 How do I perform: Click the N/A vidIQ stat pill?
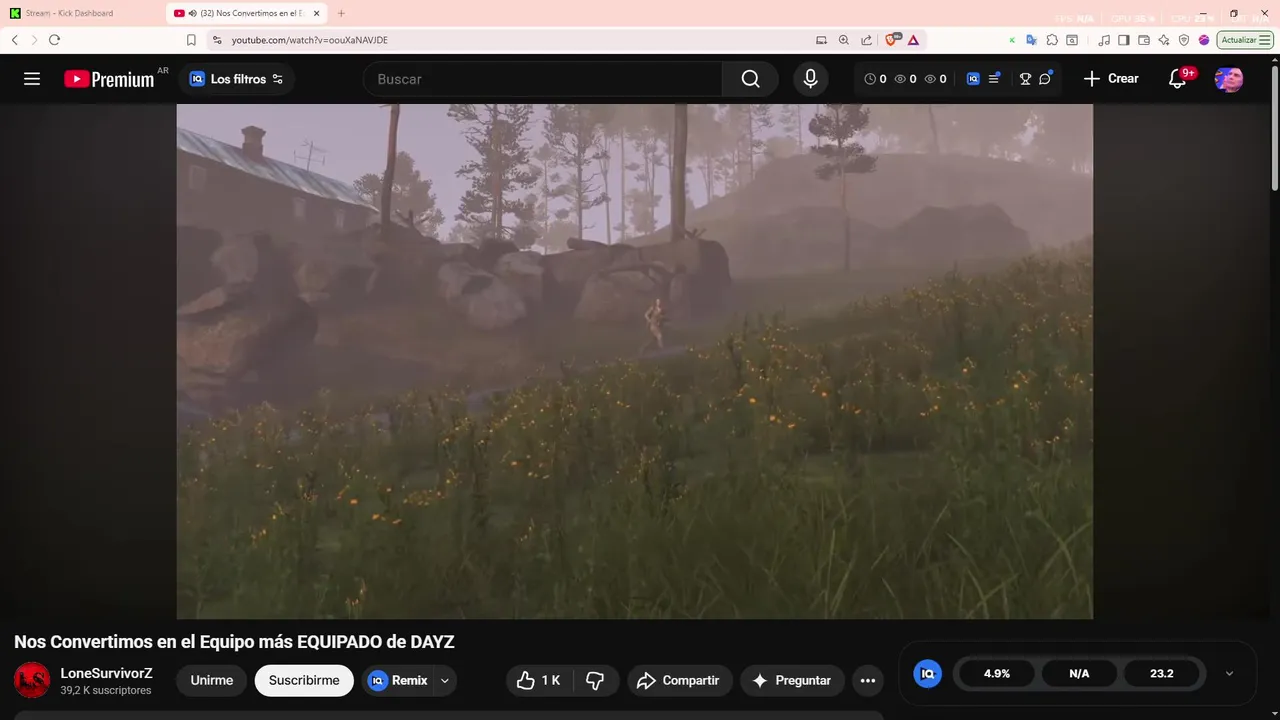point(1079,673)
